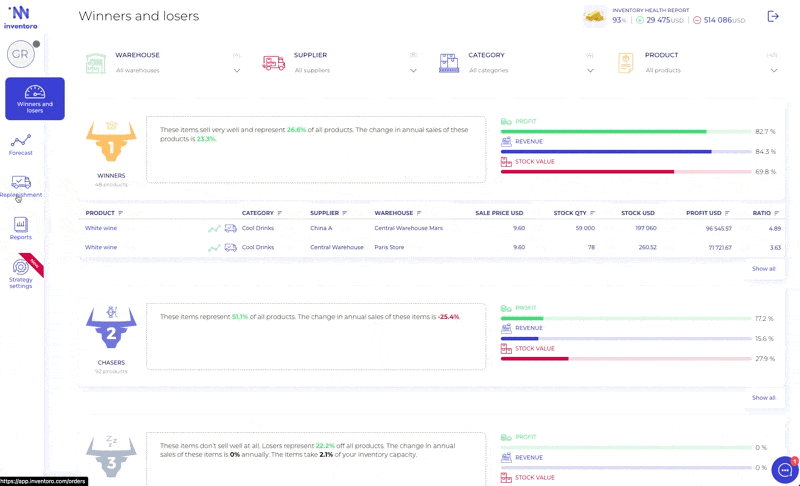Click the Losers Revenue icon
Viewport: 800px width, 486px height.
coord(506,457)
